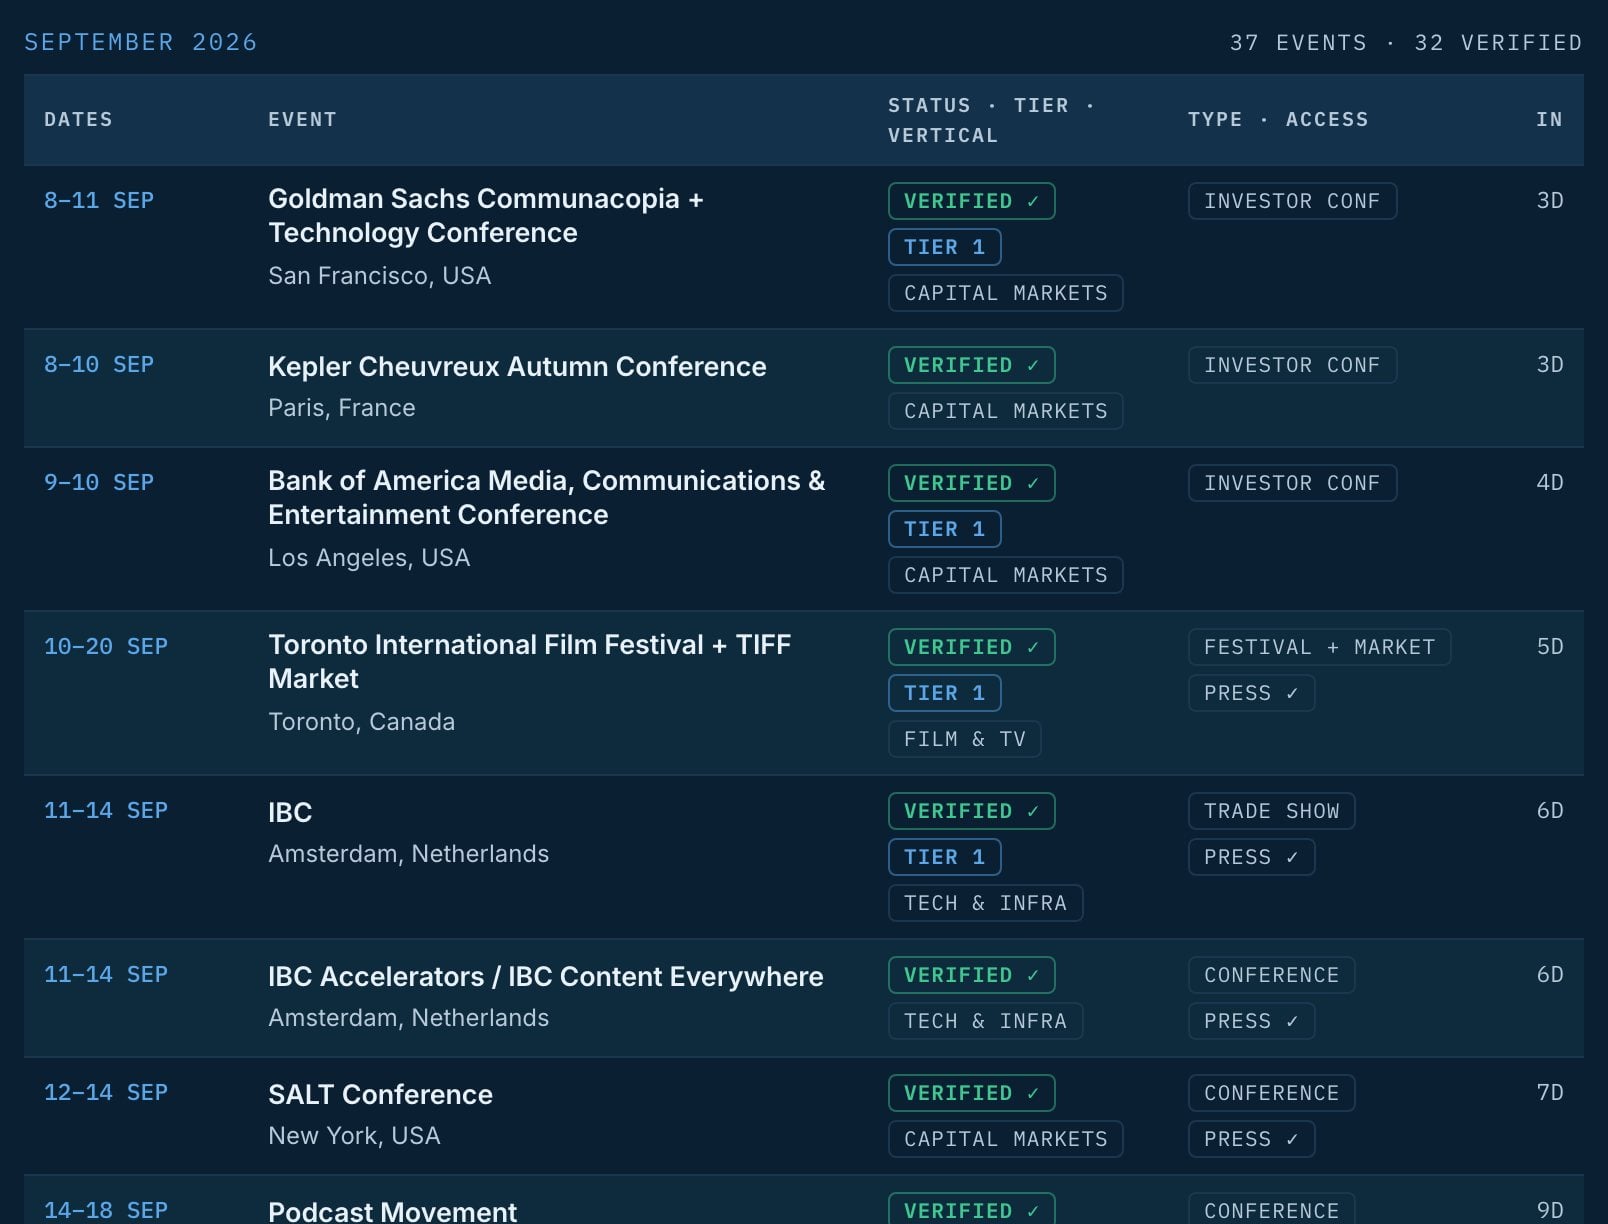Click the TIER 1 tag for Bank of America
Image resolution: width=1608 pixels, height=1224 pixels.
pos(944,529)
